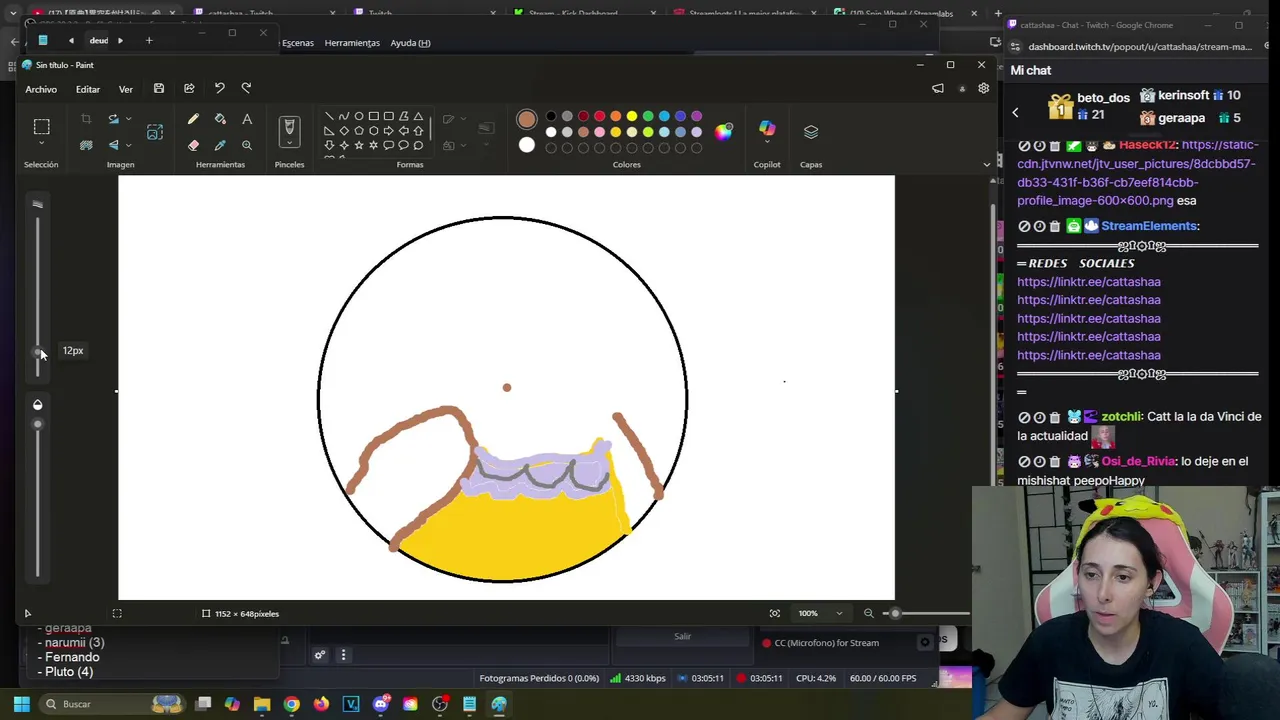Open the Flip dropdown arrow
Viewport: 1280px width, 720px height.
[x=128, y=145]
